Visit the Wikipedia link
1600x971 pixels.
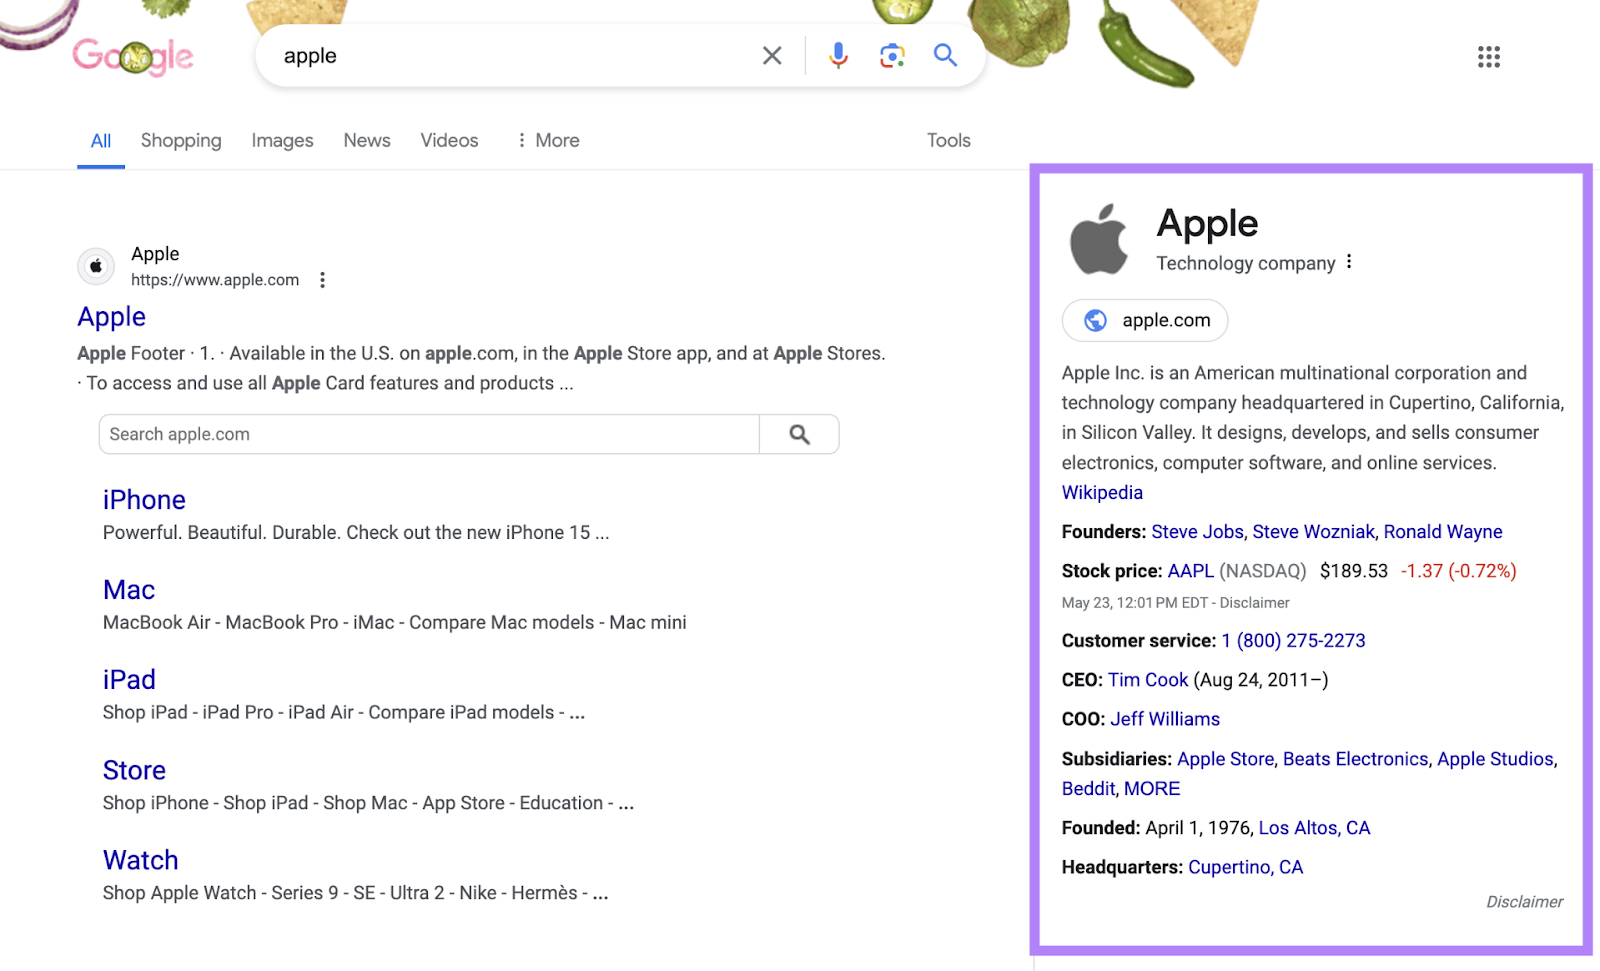point(1101,492)
